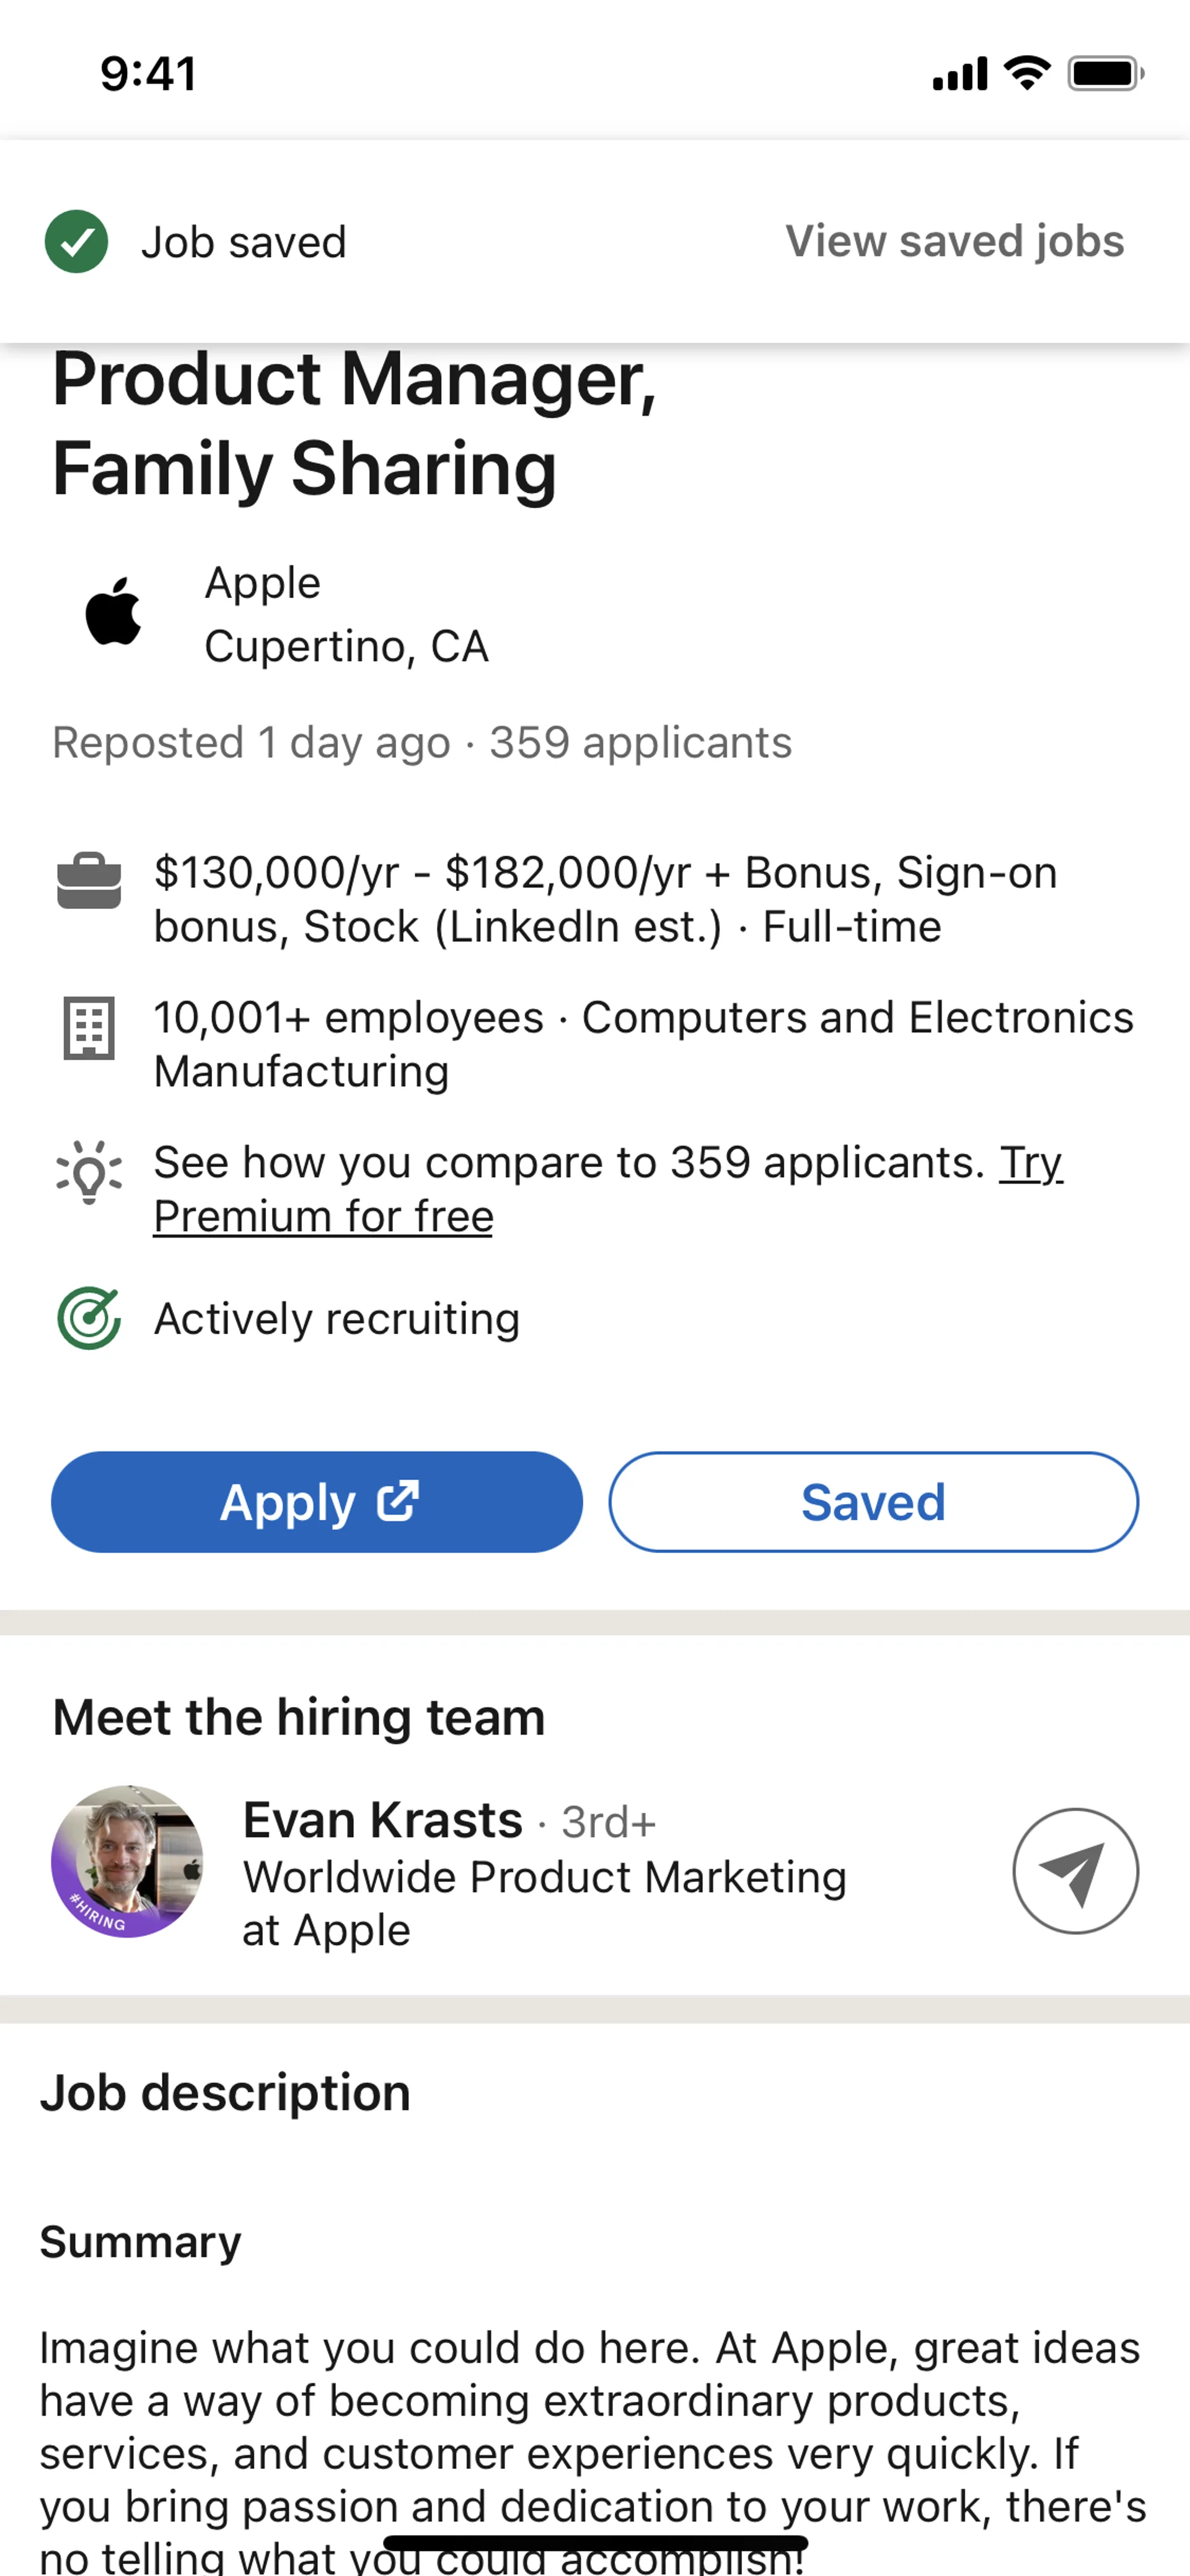Tap the Meet the hiring team heading
This screenshot has height=2576, width=1190.
pos(298,1717)
